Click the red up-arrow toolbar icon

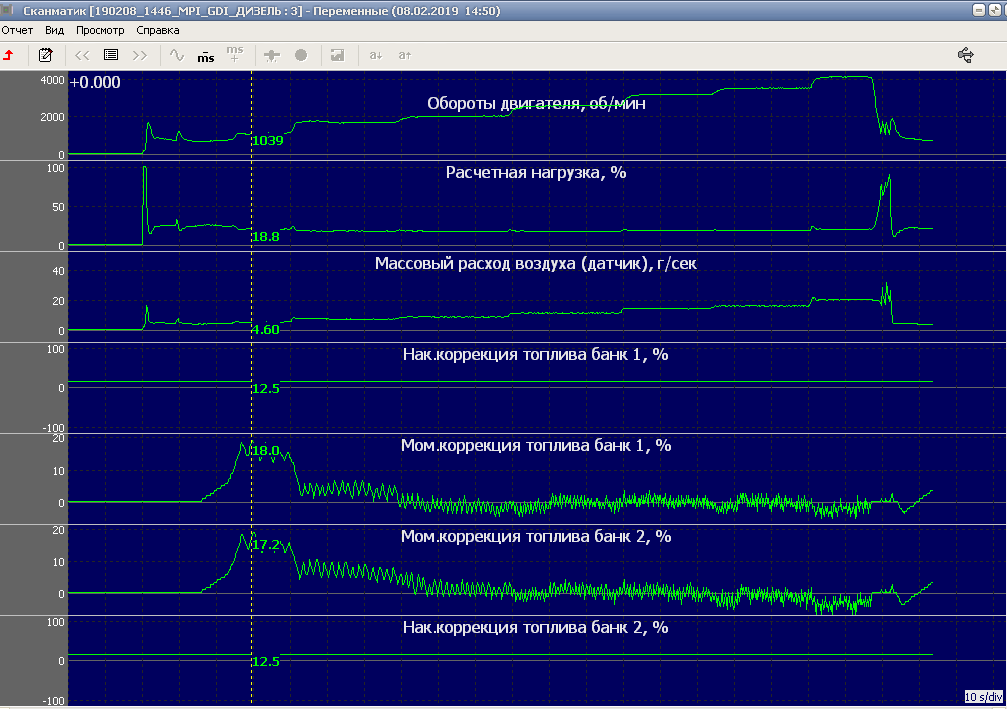coord(10,55)
